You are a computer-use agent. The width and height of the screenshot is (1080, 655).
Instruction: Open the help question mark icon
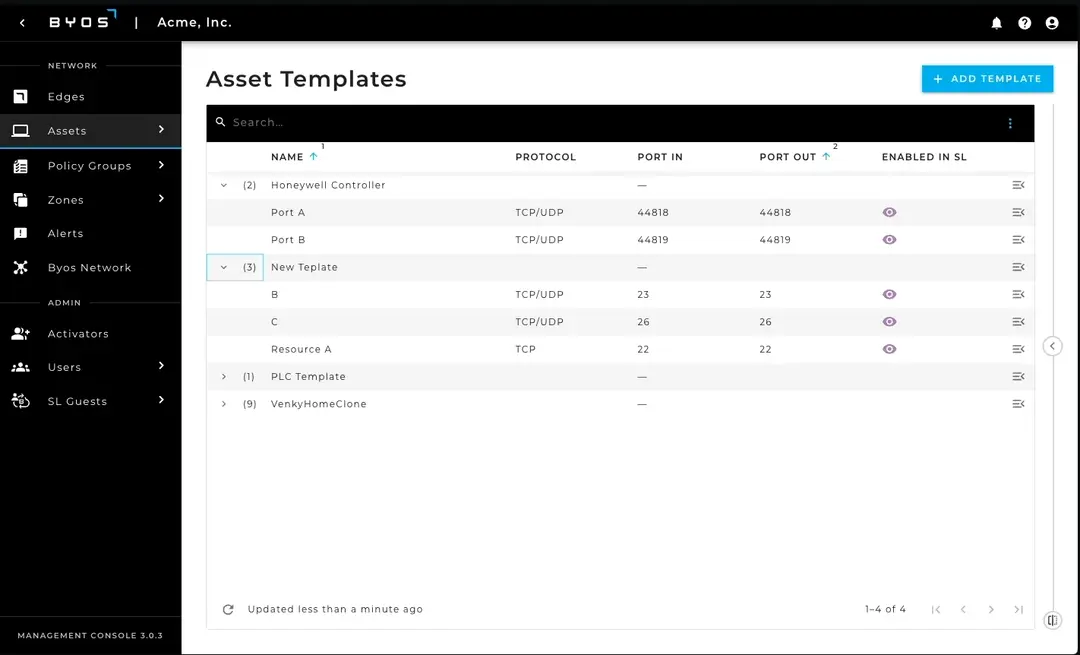pyautogui.click(x=1025, y=23)
